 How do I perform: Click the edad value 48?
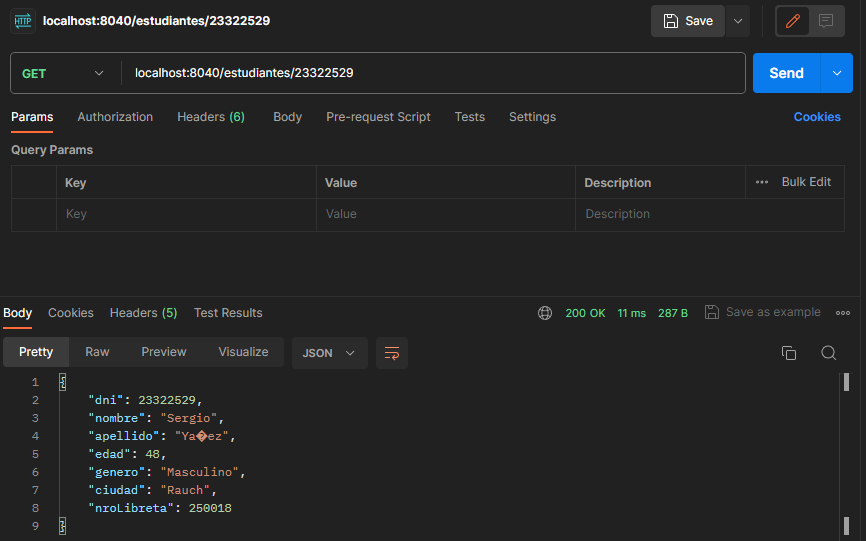[152, 454]
